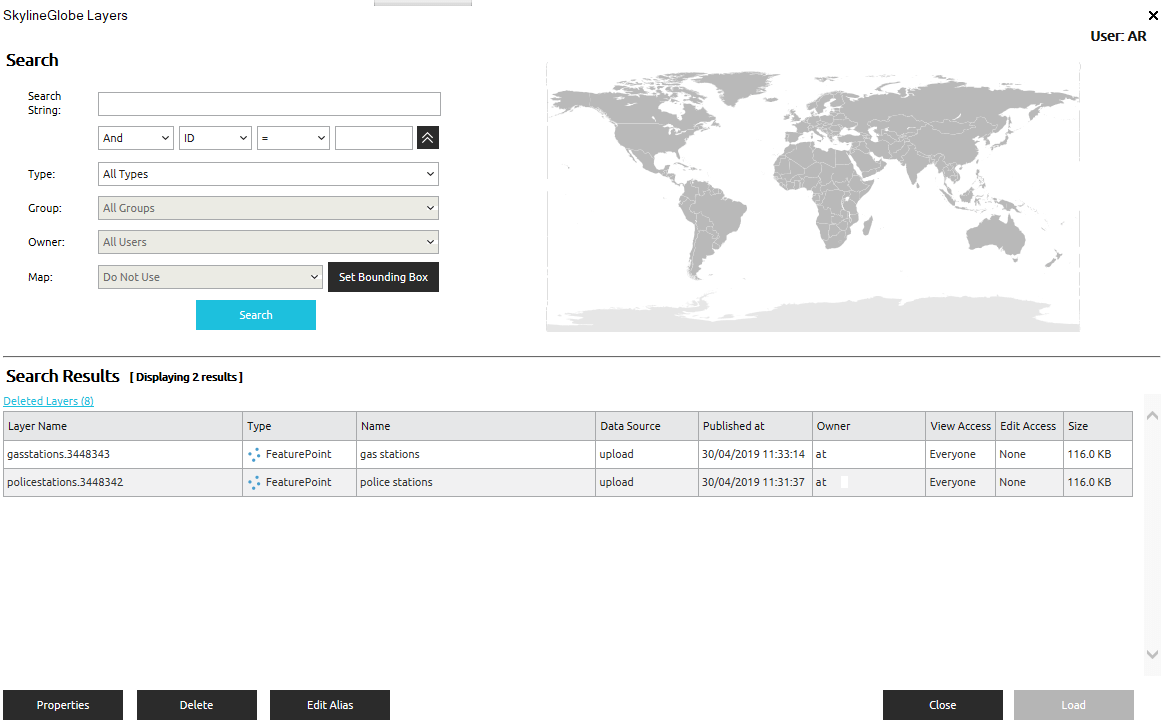Click the FeaturePoint icon on gas stations row
The width and height of the screenshot is (1162, 727).
coord(254,454)
